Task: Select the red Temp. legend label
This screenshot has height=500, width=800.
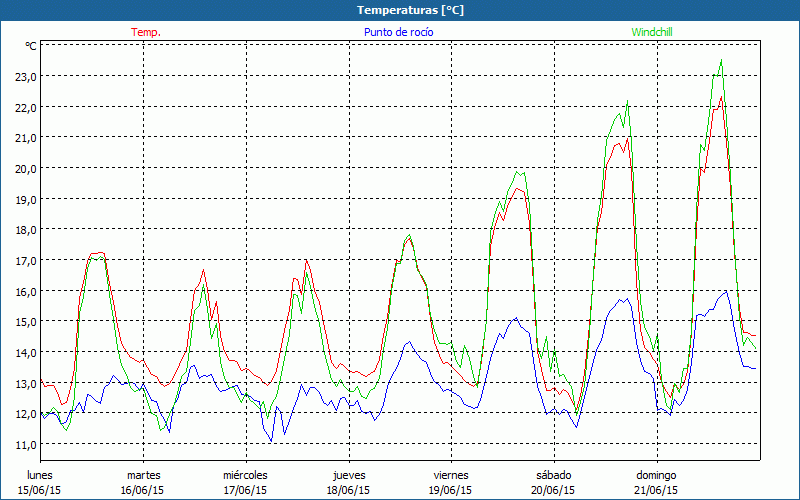Action: (x=146, y=32)
